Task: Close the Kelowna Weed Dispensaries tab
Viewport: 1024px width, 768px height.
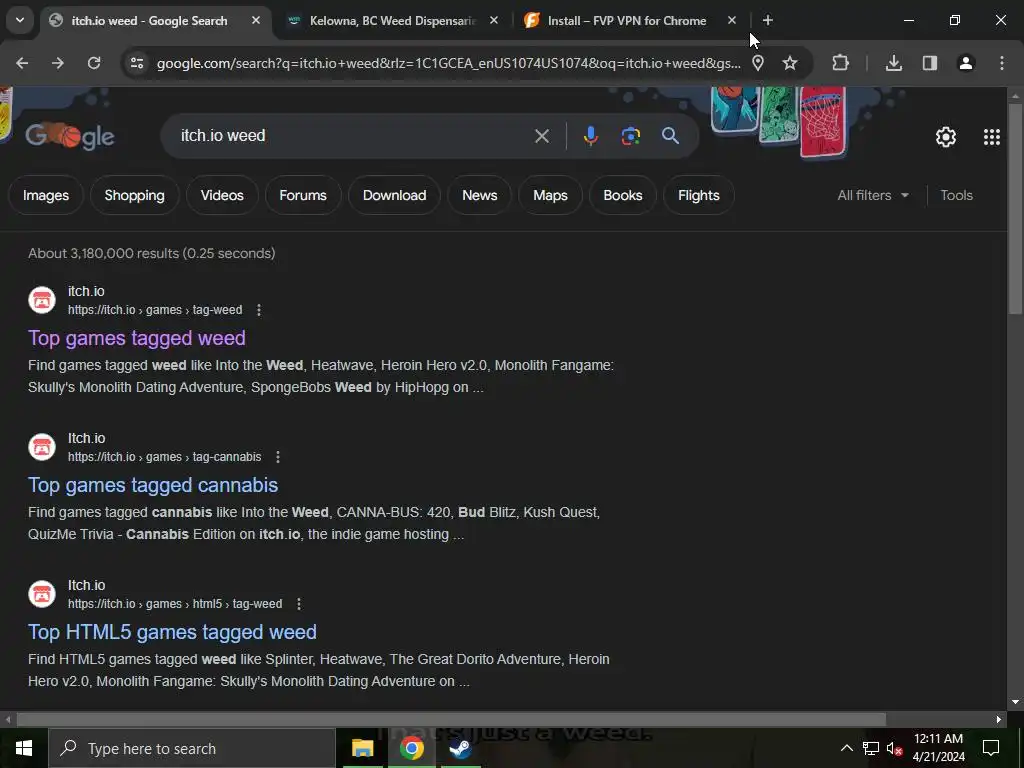Action: (494, 21)
